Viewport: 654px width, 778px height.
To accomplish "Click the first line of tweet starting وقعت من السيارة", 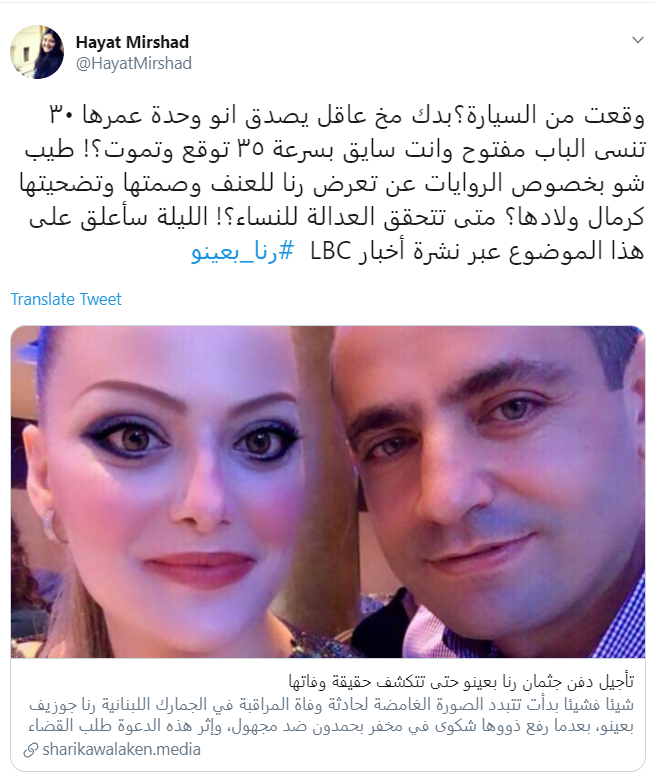I will point(346,115).
